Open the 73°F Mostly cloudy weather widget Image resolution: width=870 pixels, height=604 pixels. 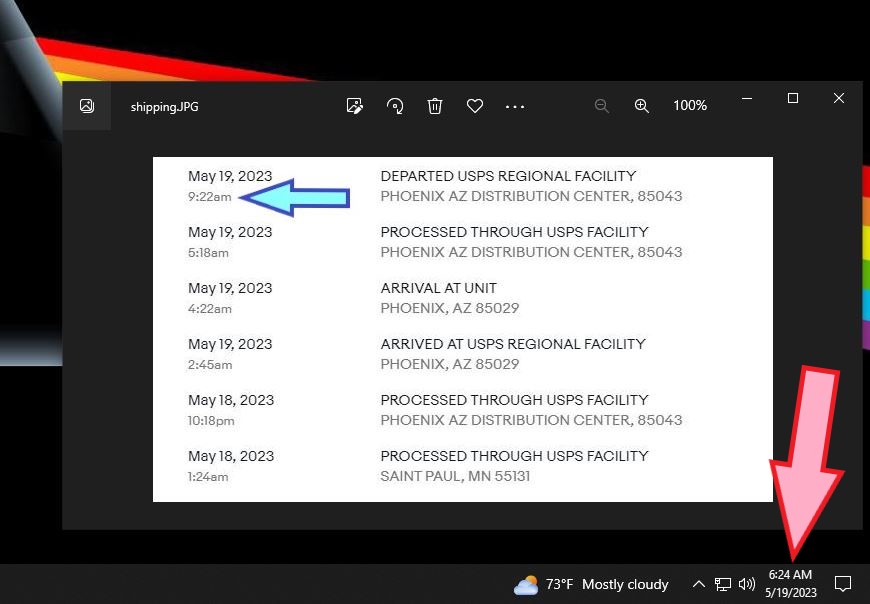[591, 584]
